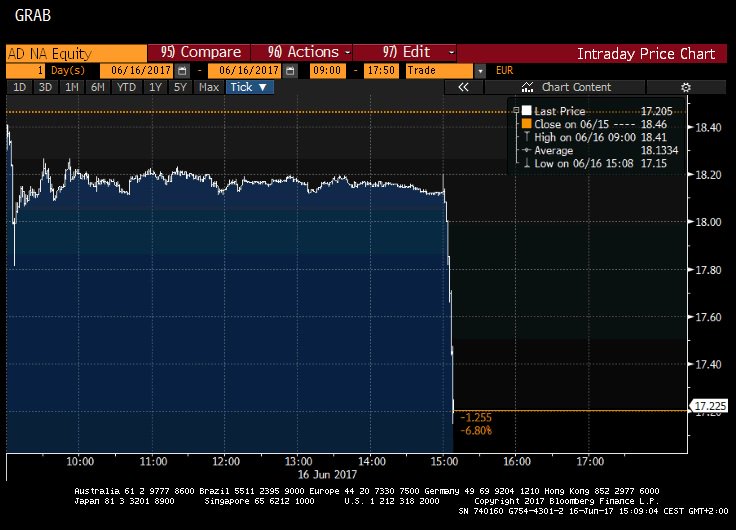Click the white Last Price swatch
The height and width of the screenshot is (530, 736).
pyautogui.click(x=526, y=111)
